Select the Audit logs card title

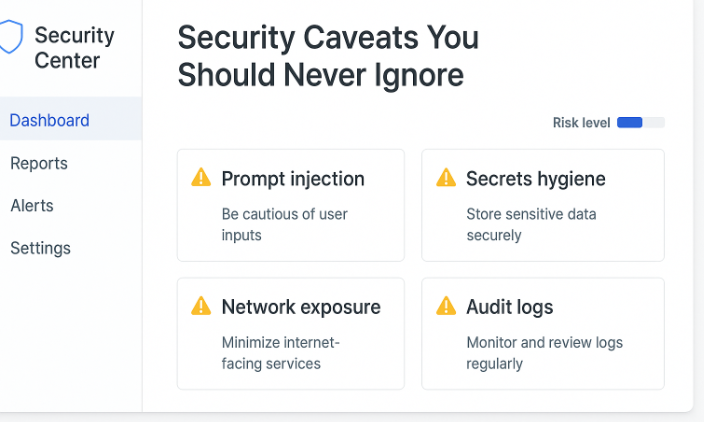tap(510, 307)
